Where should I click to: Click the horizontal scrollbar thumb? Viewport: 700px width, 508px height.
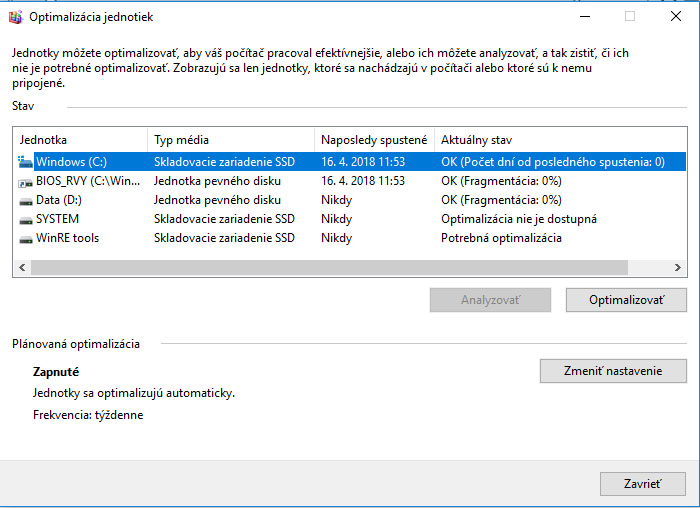pyautogui.click(x=329, y=268)
